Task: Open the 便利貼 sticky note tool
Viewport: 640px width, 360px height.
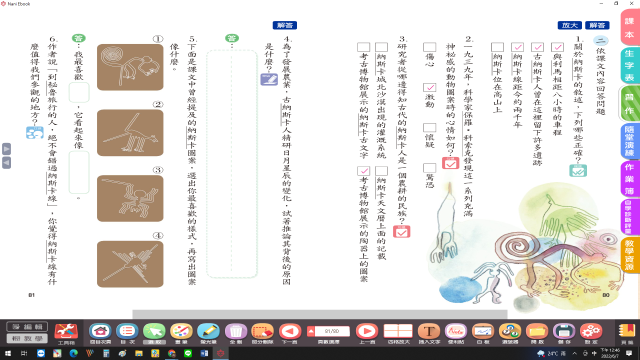Action: 456,331
